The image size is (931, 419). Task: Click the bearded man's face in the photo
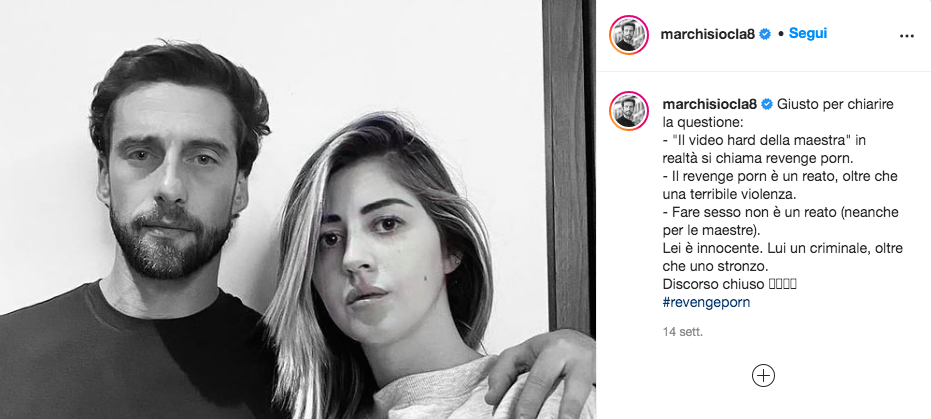point(172,178)
